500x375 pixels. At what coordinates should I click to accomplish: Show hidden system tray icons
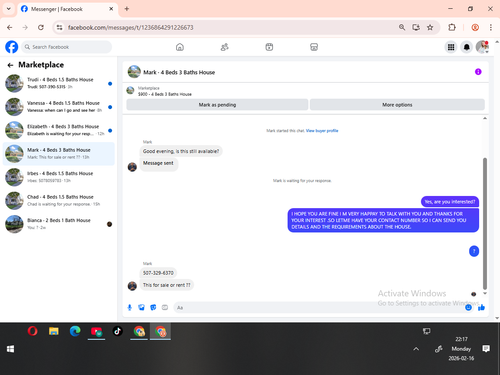coord(416,349)
